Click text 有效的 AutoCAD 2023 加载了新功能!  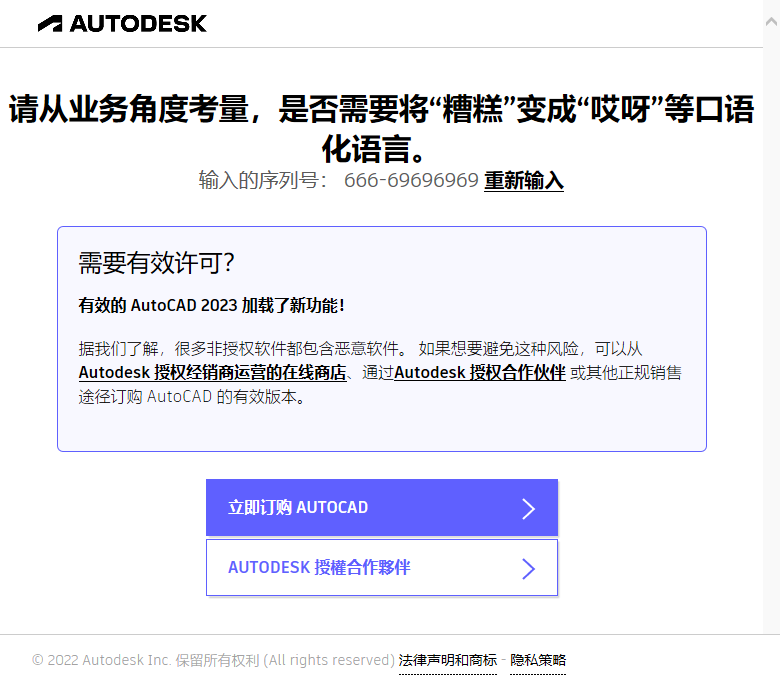coord(211,305)
